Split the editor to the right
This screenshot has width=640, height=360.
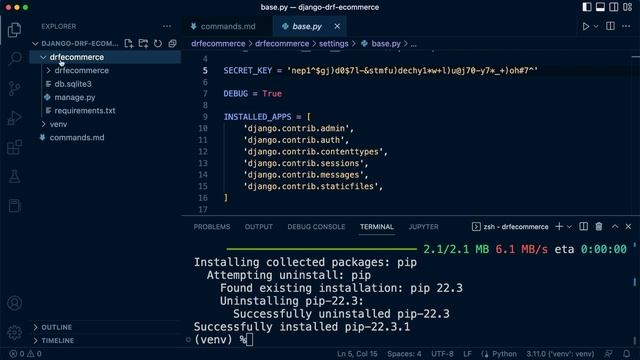610,26
